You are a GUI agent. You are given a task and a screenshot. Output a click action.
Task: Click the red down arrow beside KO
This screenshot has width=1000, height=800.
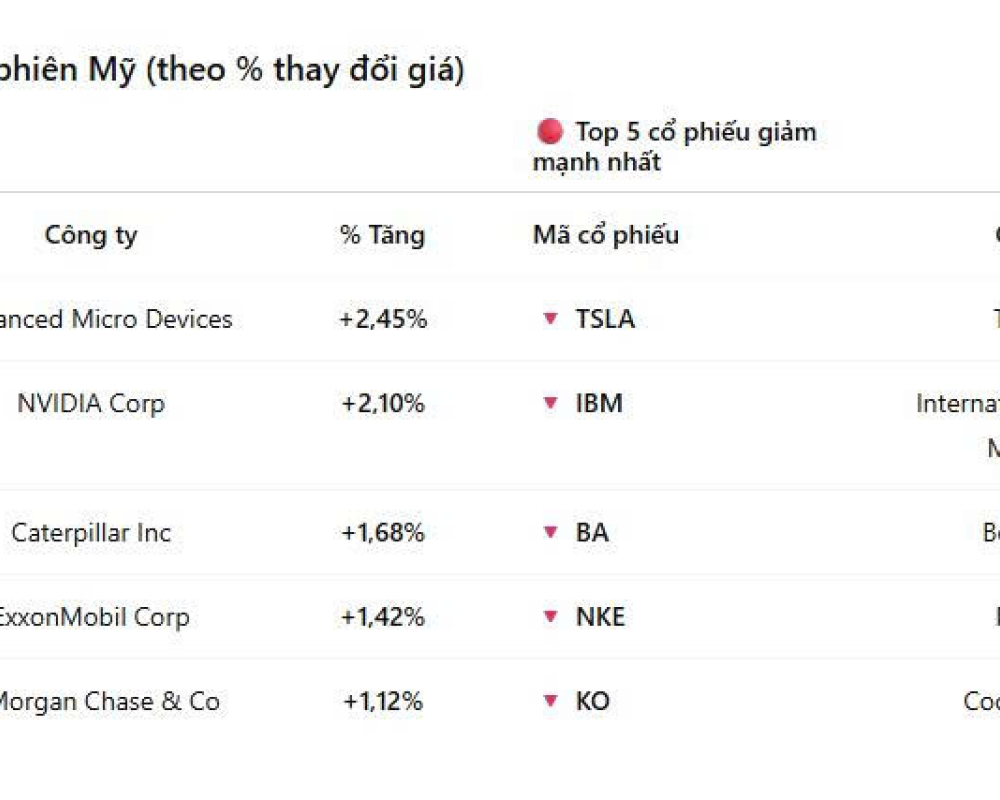[549, 701]
